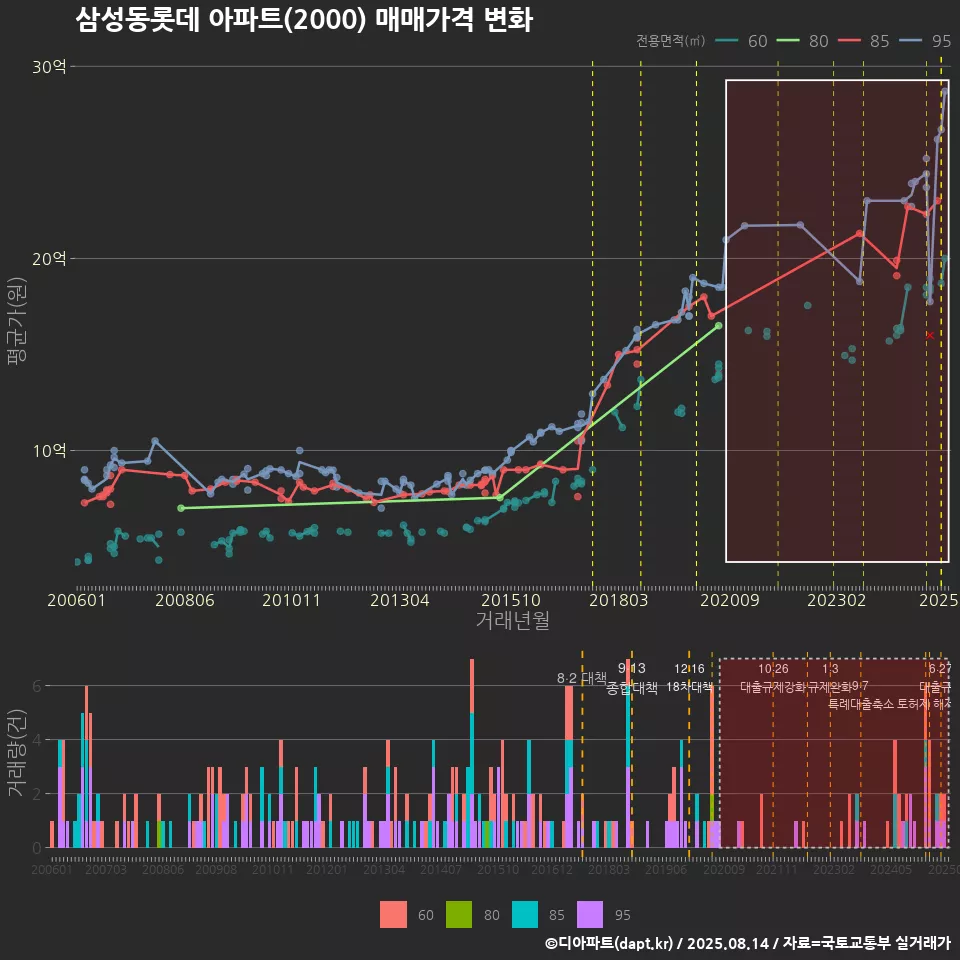
Task: Click the 9·13 종합대책 policy annotation
Action: [x=632, y=678]
